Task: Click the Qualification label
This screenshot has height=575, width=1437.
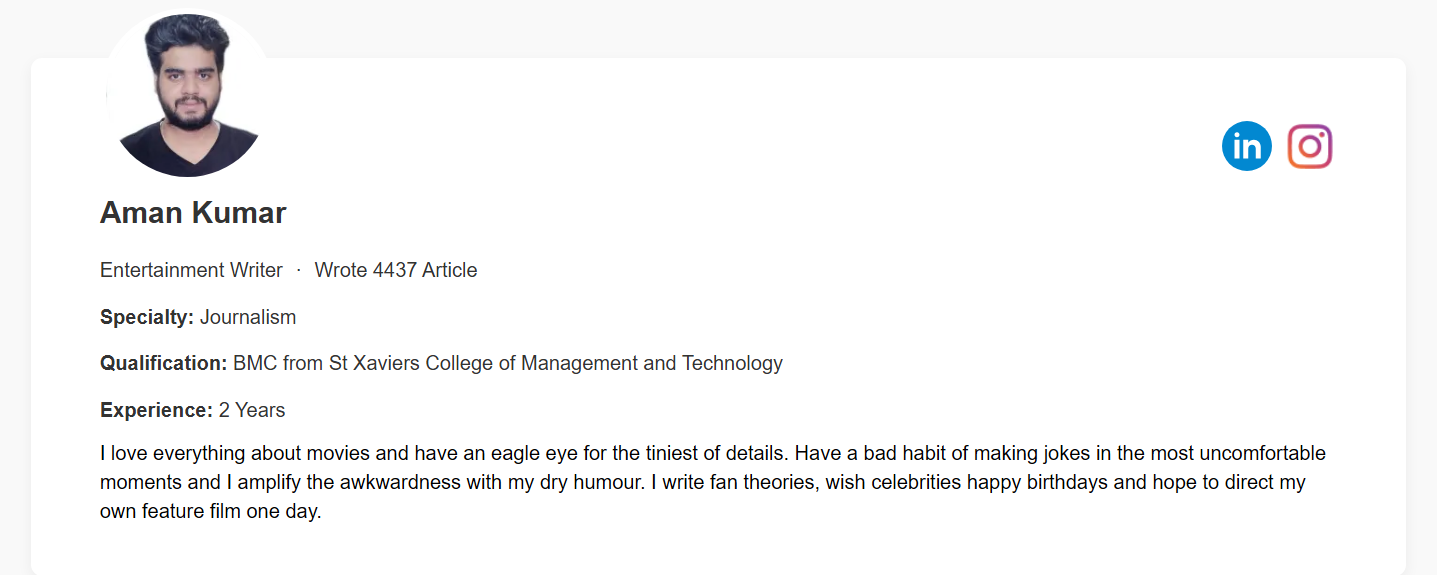Action: 163,363
